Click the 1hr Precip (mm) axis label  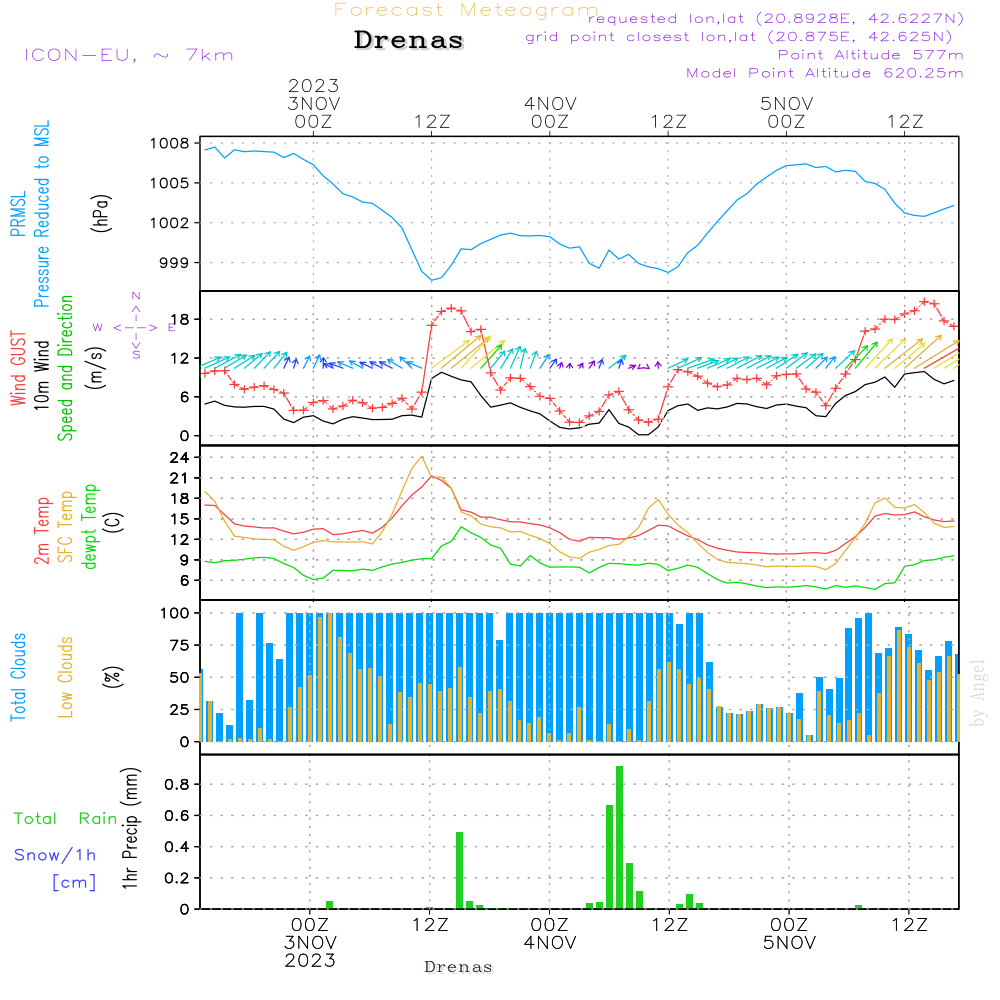130,828
